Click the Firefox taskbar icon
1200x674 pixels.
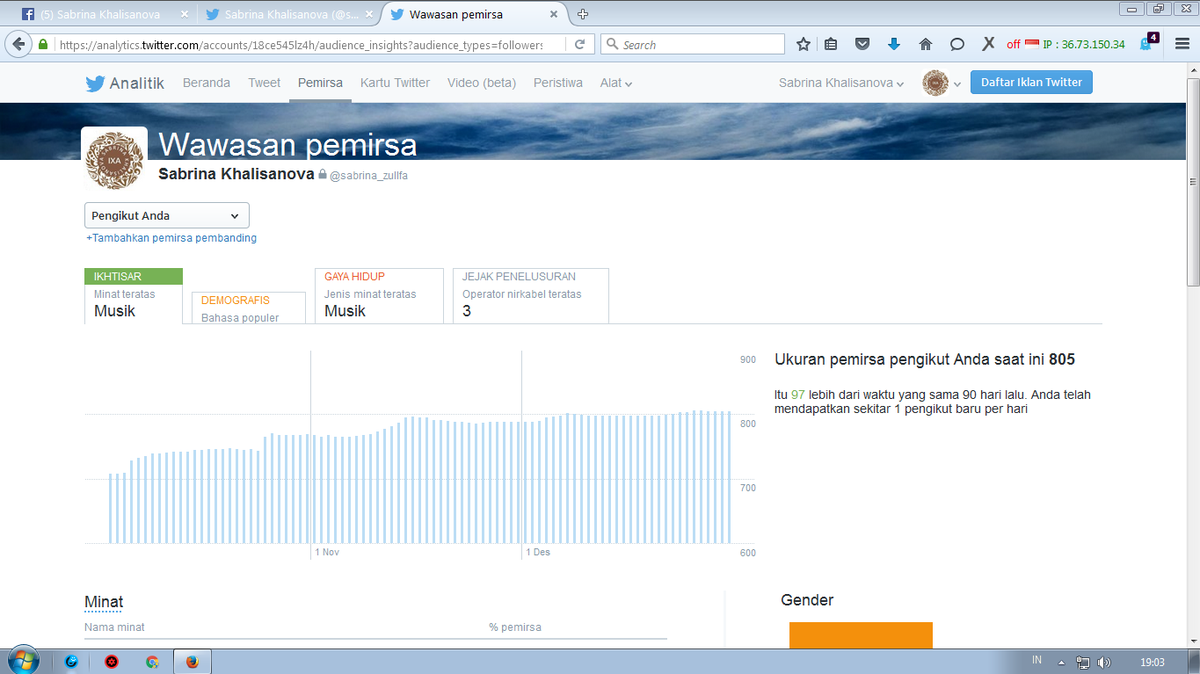click(192, 661)
